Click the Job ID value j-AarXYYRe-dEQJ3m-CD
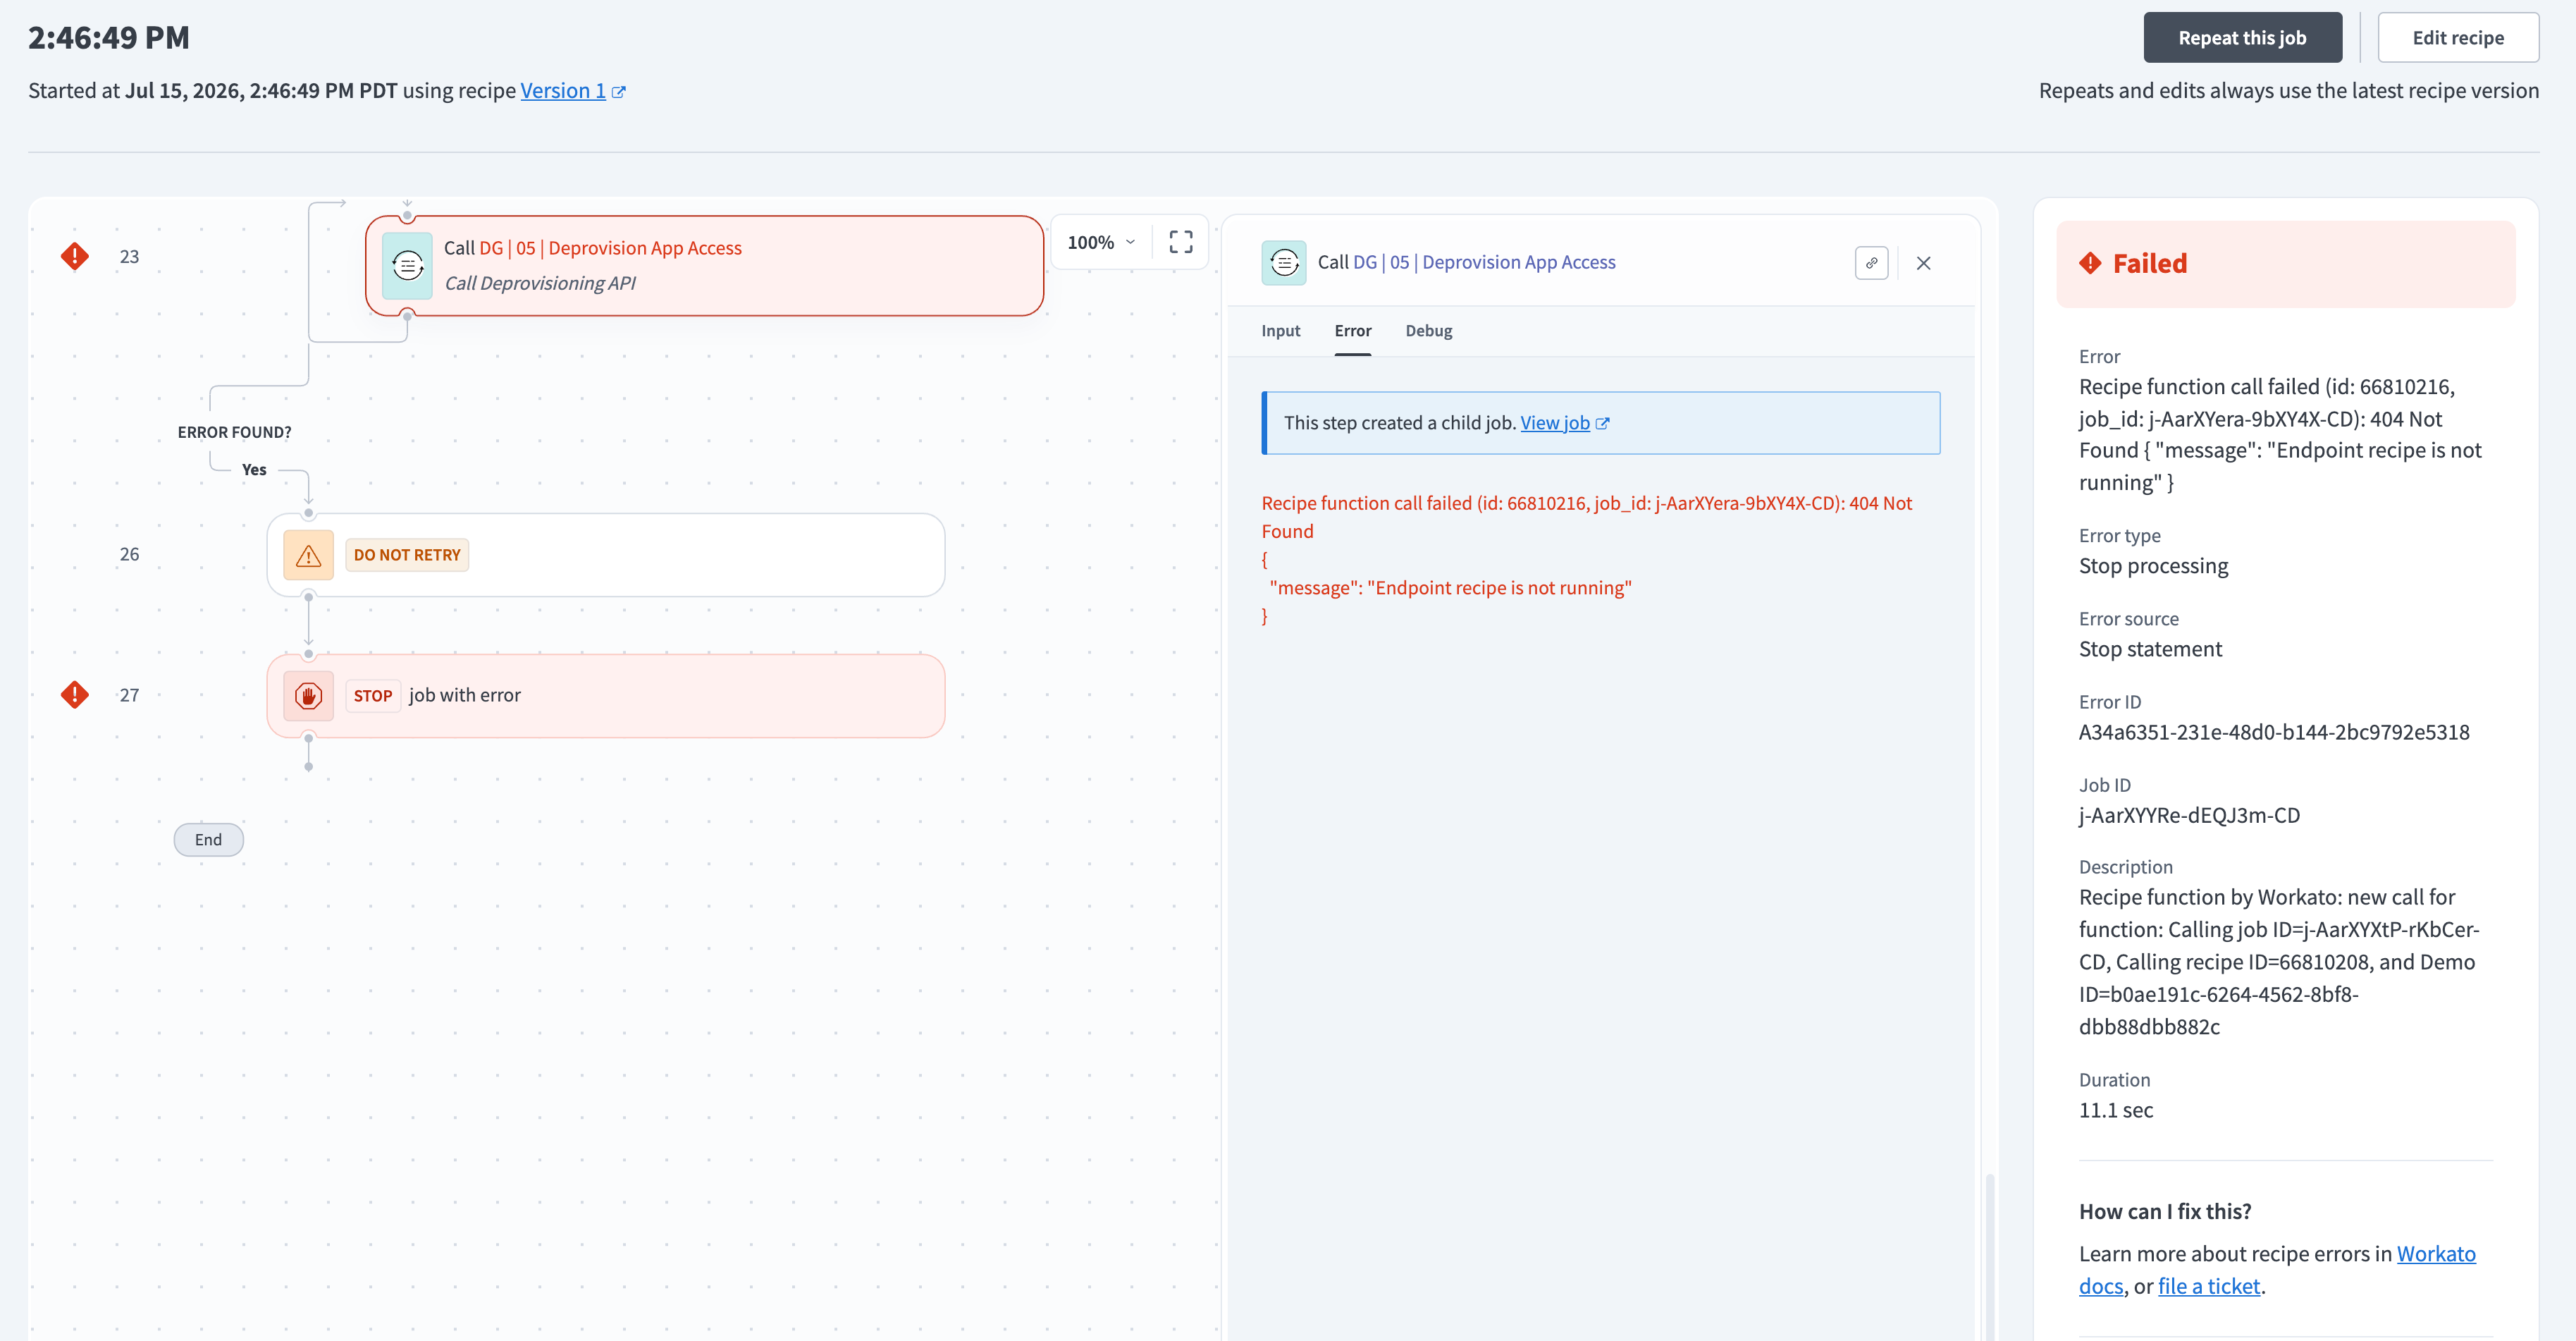 (2189, 815)
